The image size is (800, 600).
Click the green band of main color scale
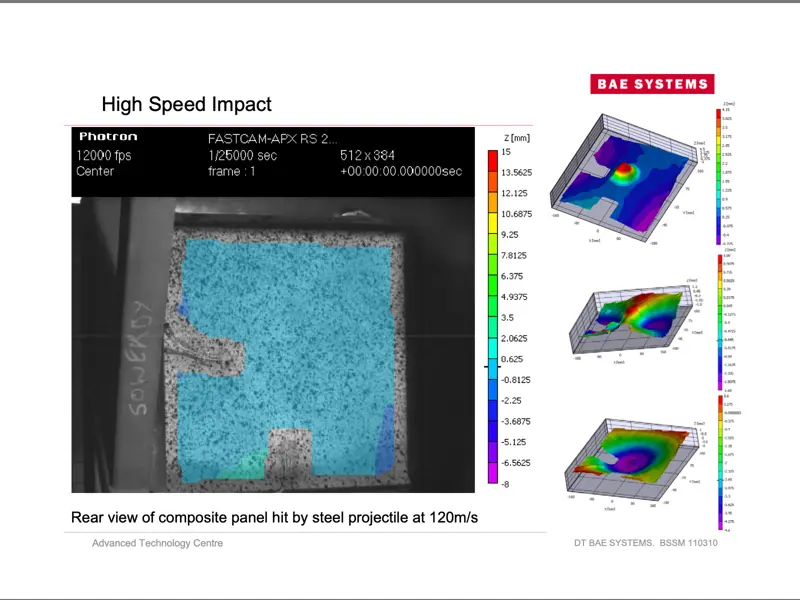[492, 285]
